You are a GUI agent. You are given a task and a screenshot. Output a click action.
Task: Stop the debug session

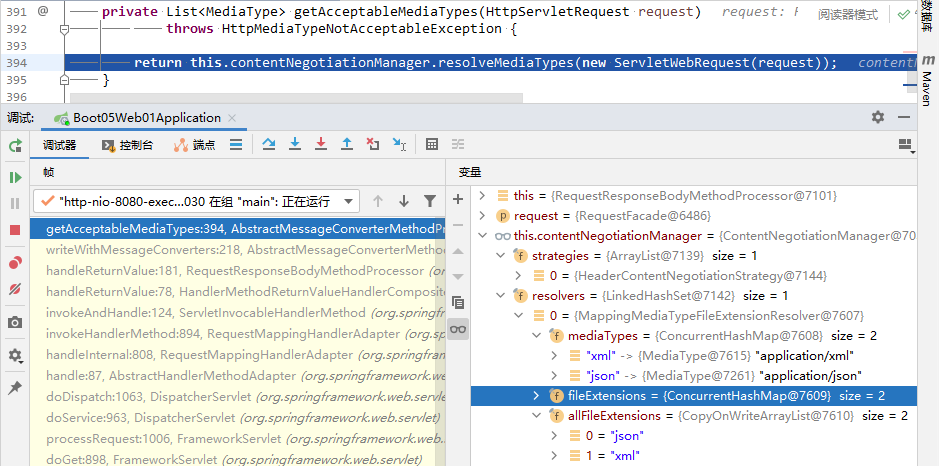[x=16, y=230]
